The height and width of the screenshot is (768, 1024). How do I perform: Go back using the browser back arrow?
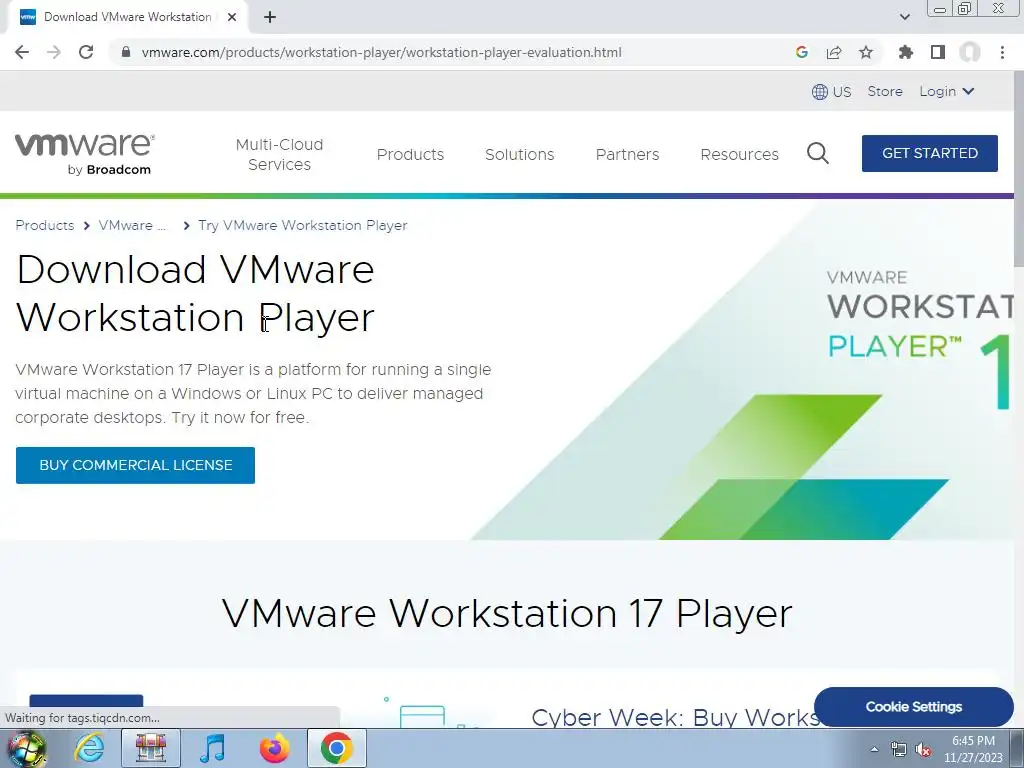pyautogui.click(x=22, y=52)
